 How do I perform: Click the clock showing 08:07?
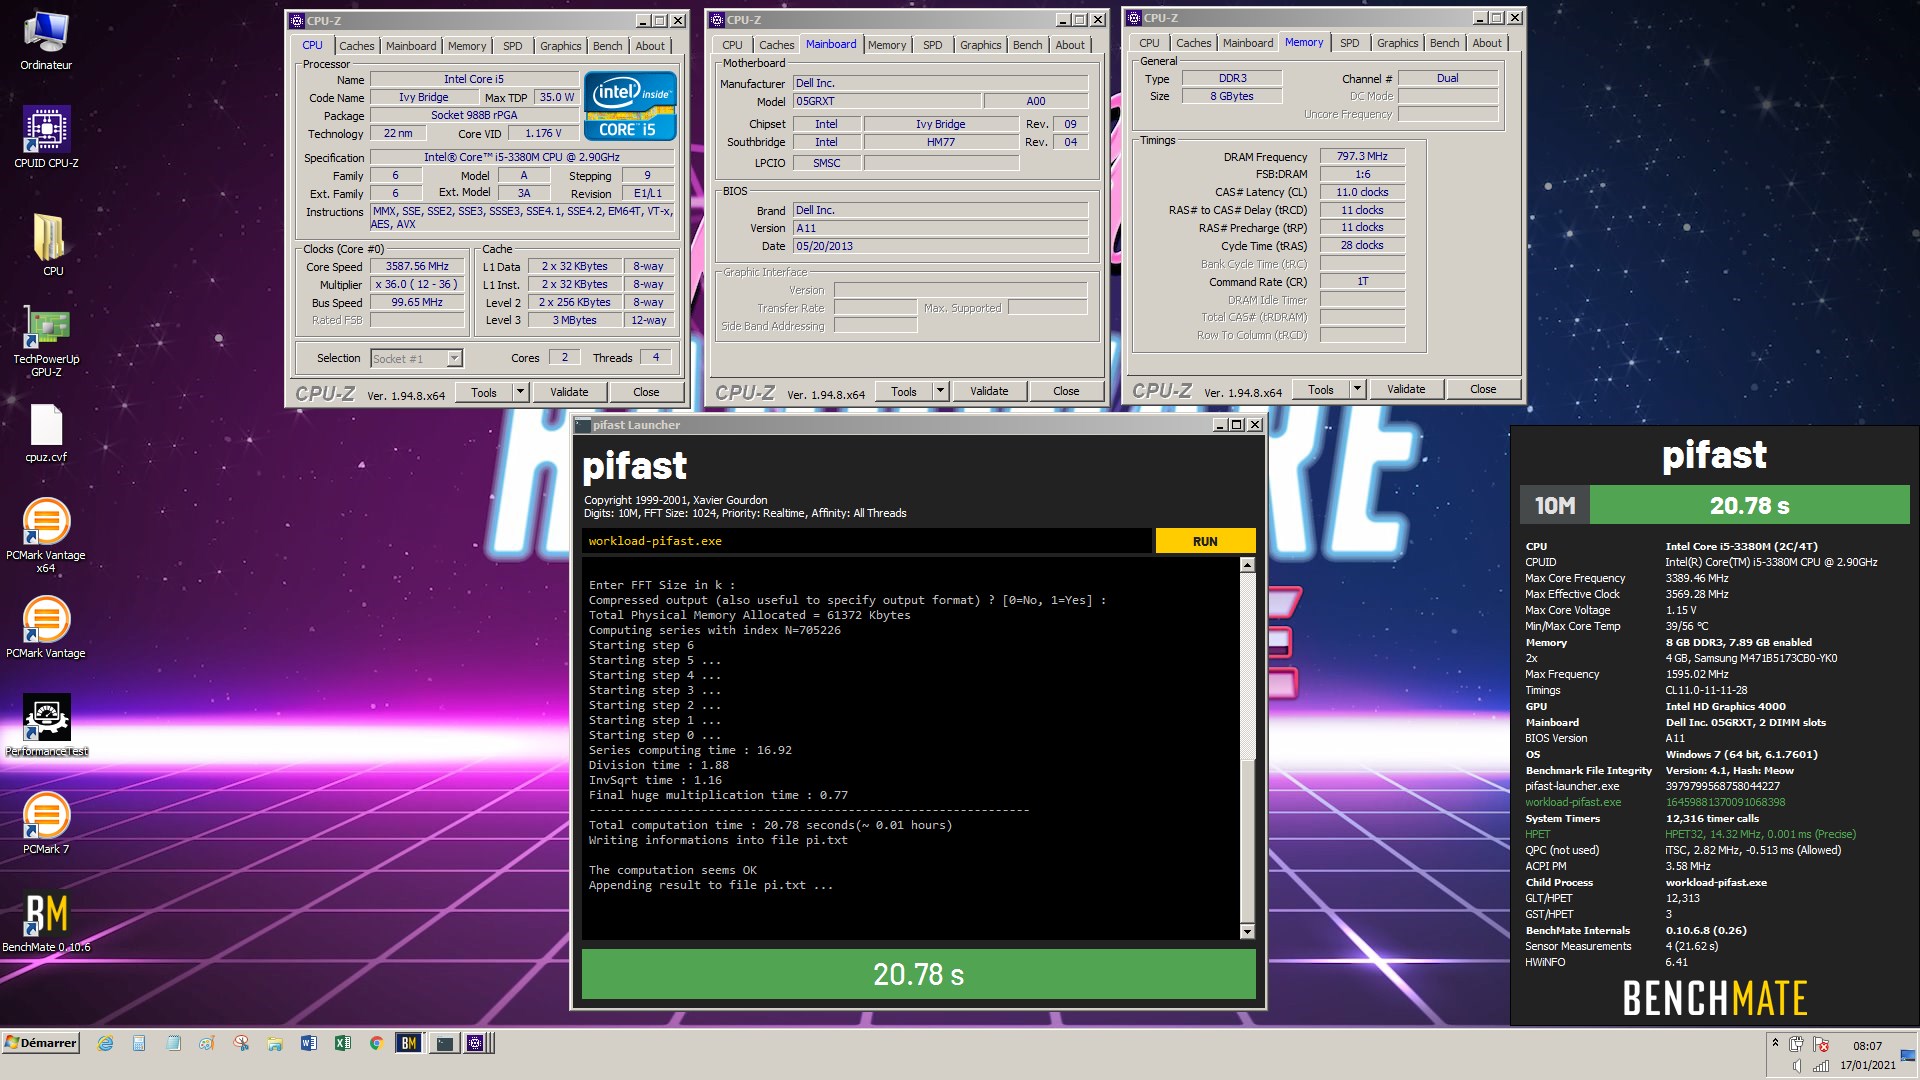[1867, 1046]
